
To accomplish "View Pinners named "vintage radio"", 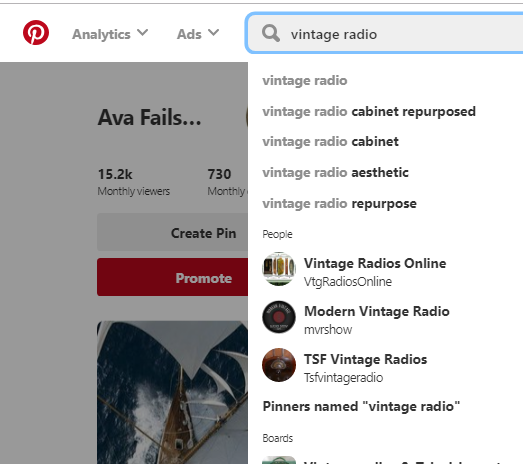I will 361,407.
